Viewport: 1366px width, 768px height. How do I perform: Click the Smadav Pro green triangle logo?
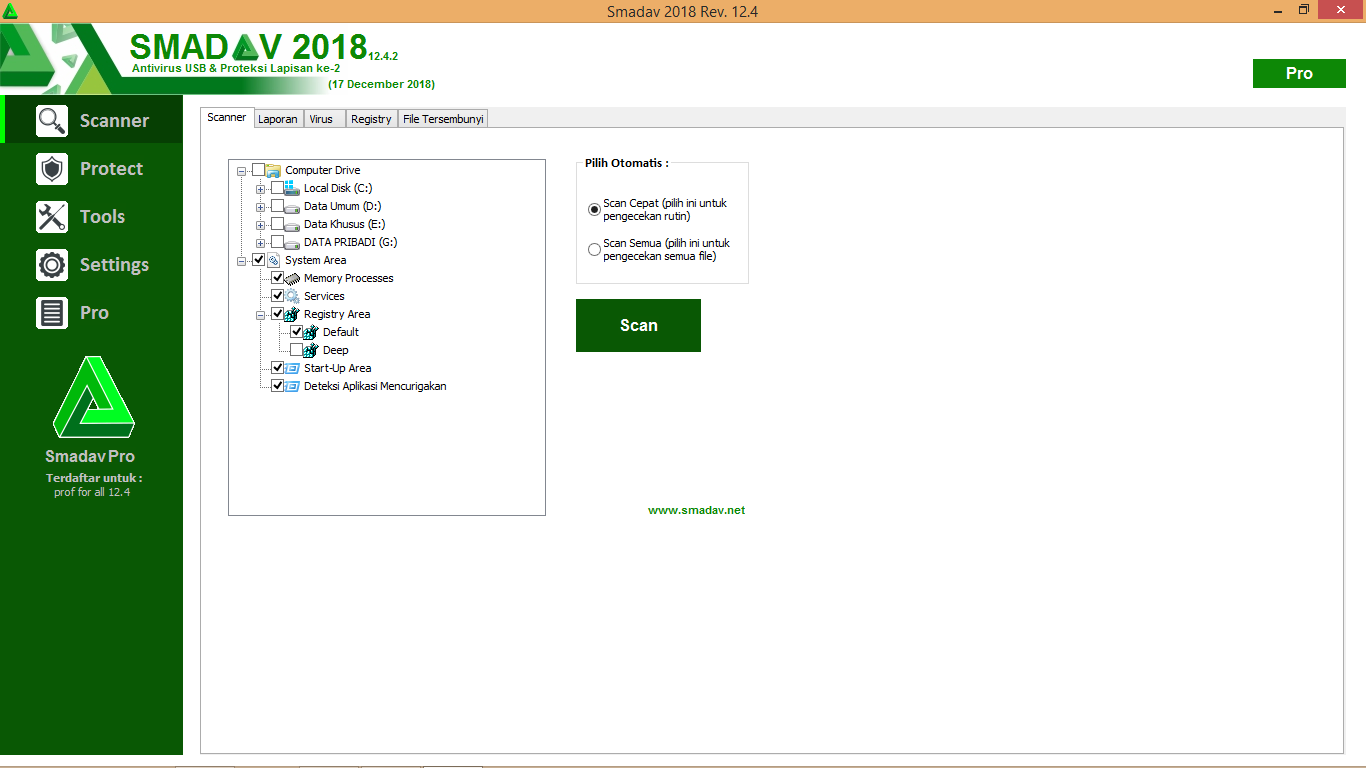93,395
